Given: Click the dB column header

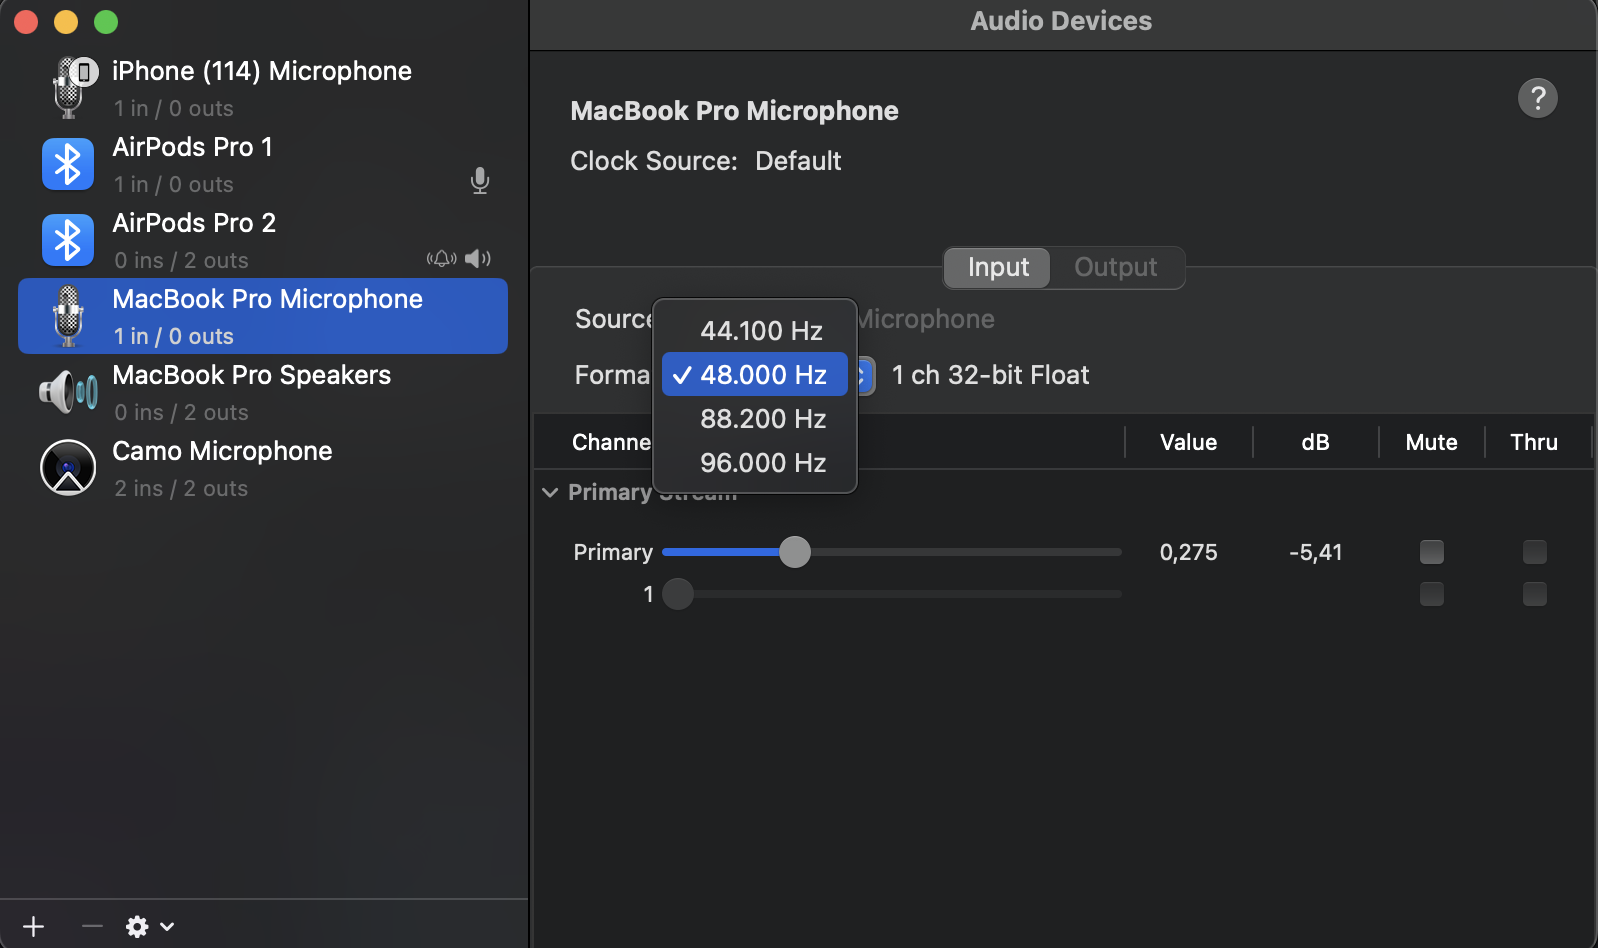Looking at the screenshot, I should [x=1315, y=442].
